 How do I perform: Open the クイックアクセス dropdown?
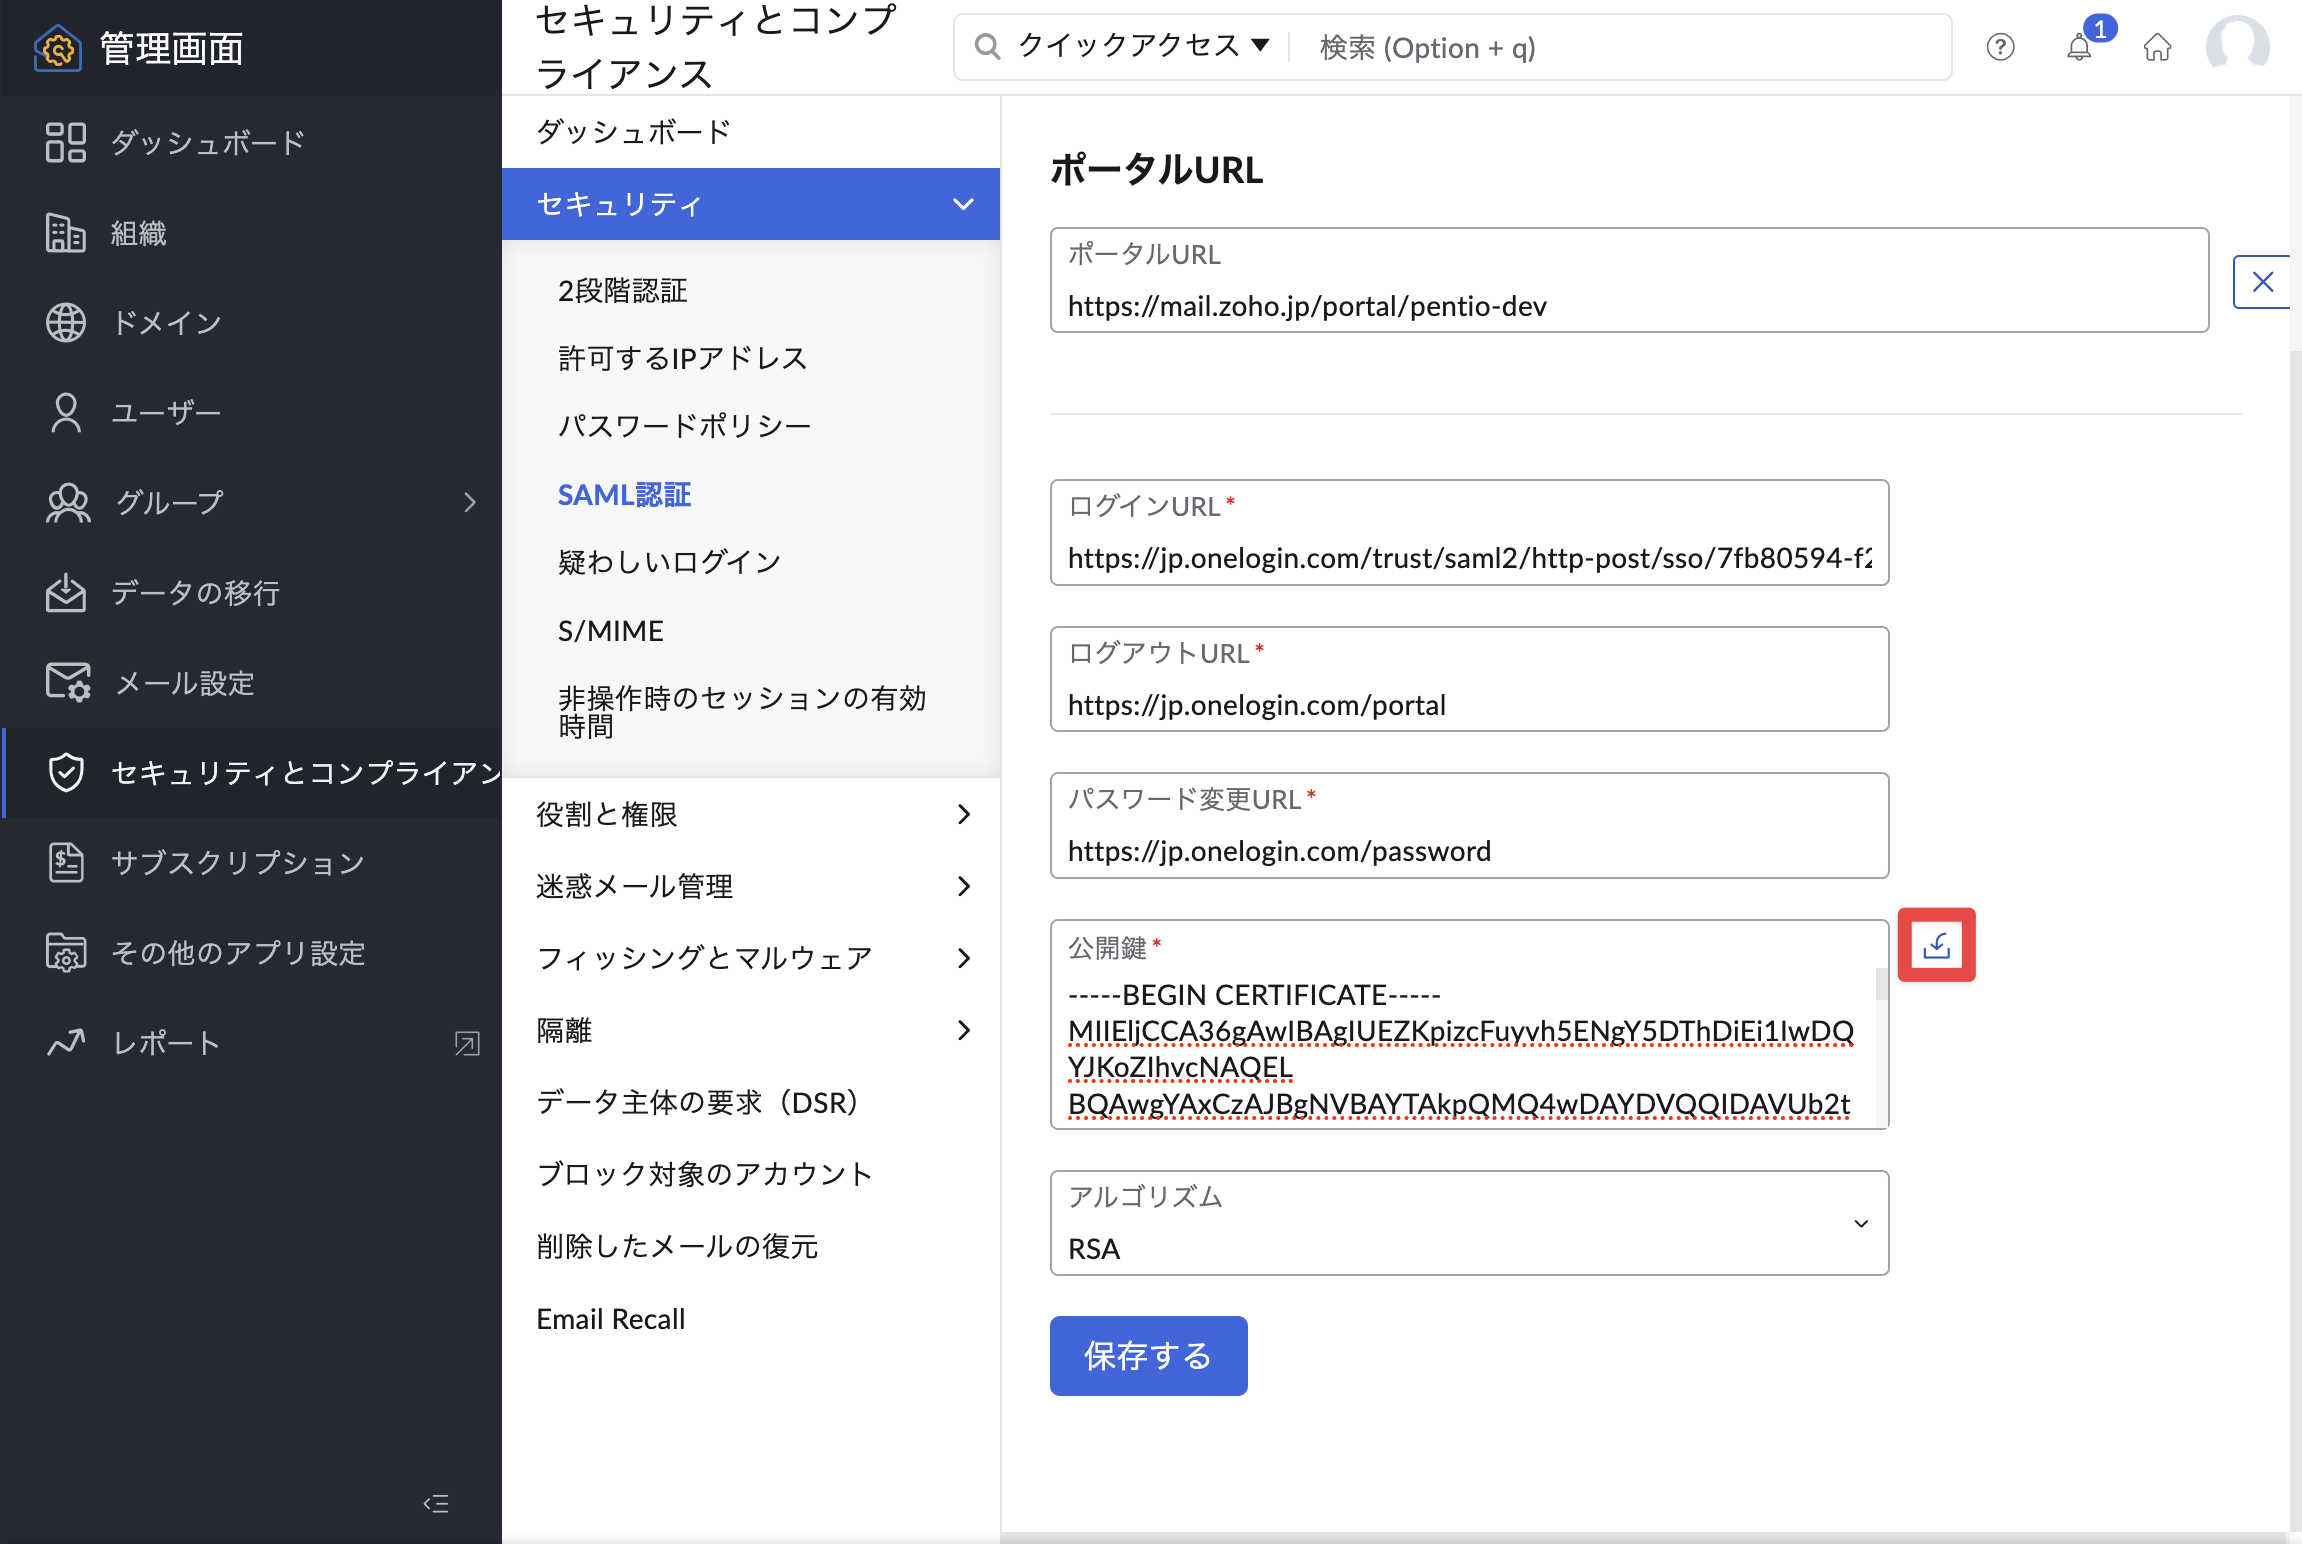click(x=1143, y=46)
